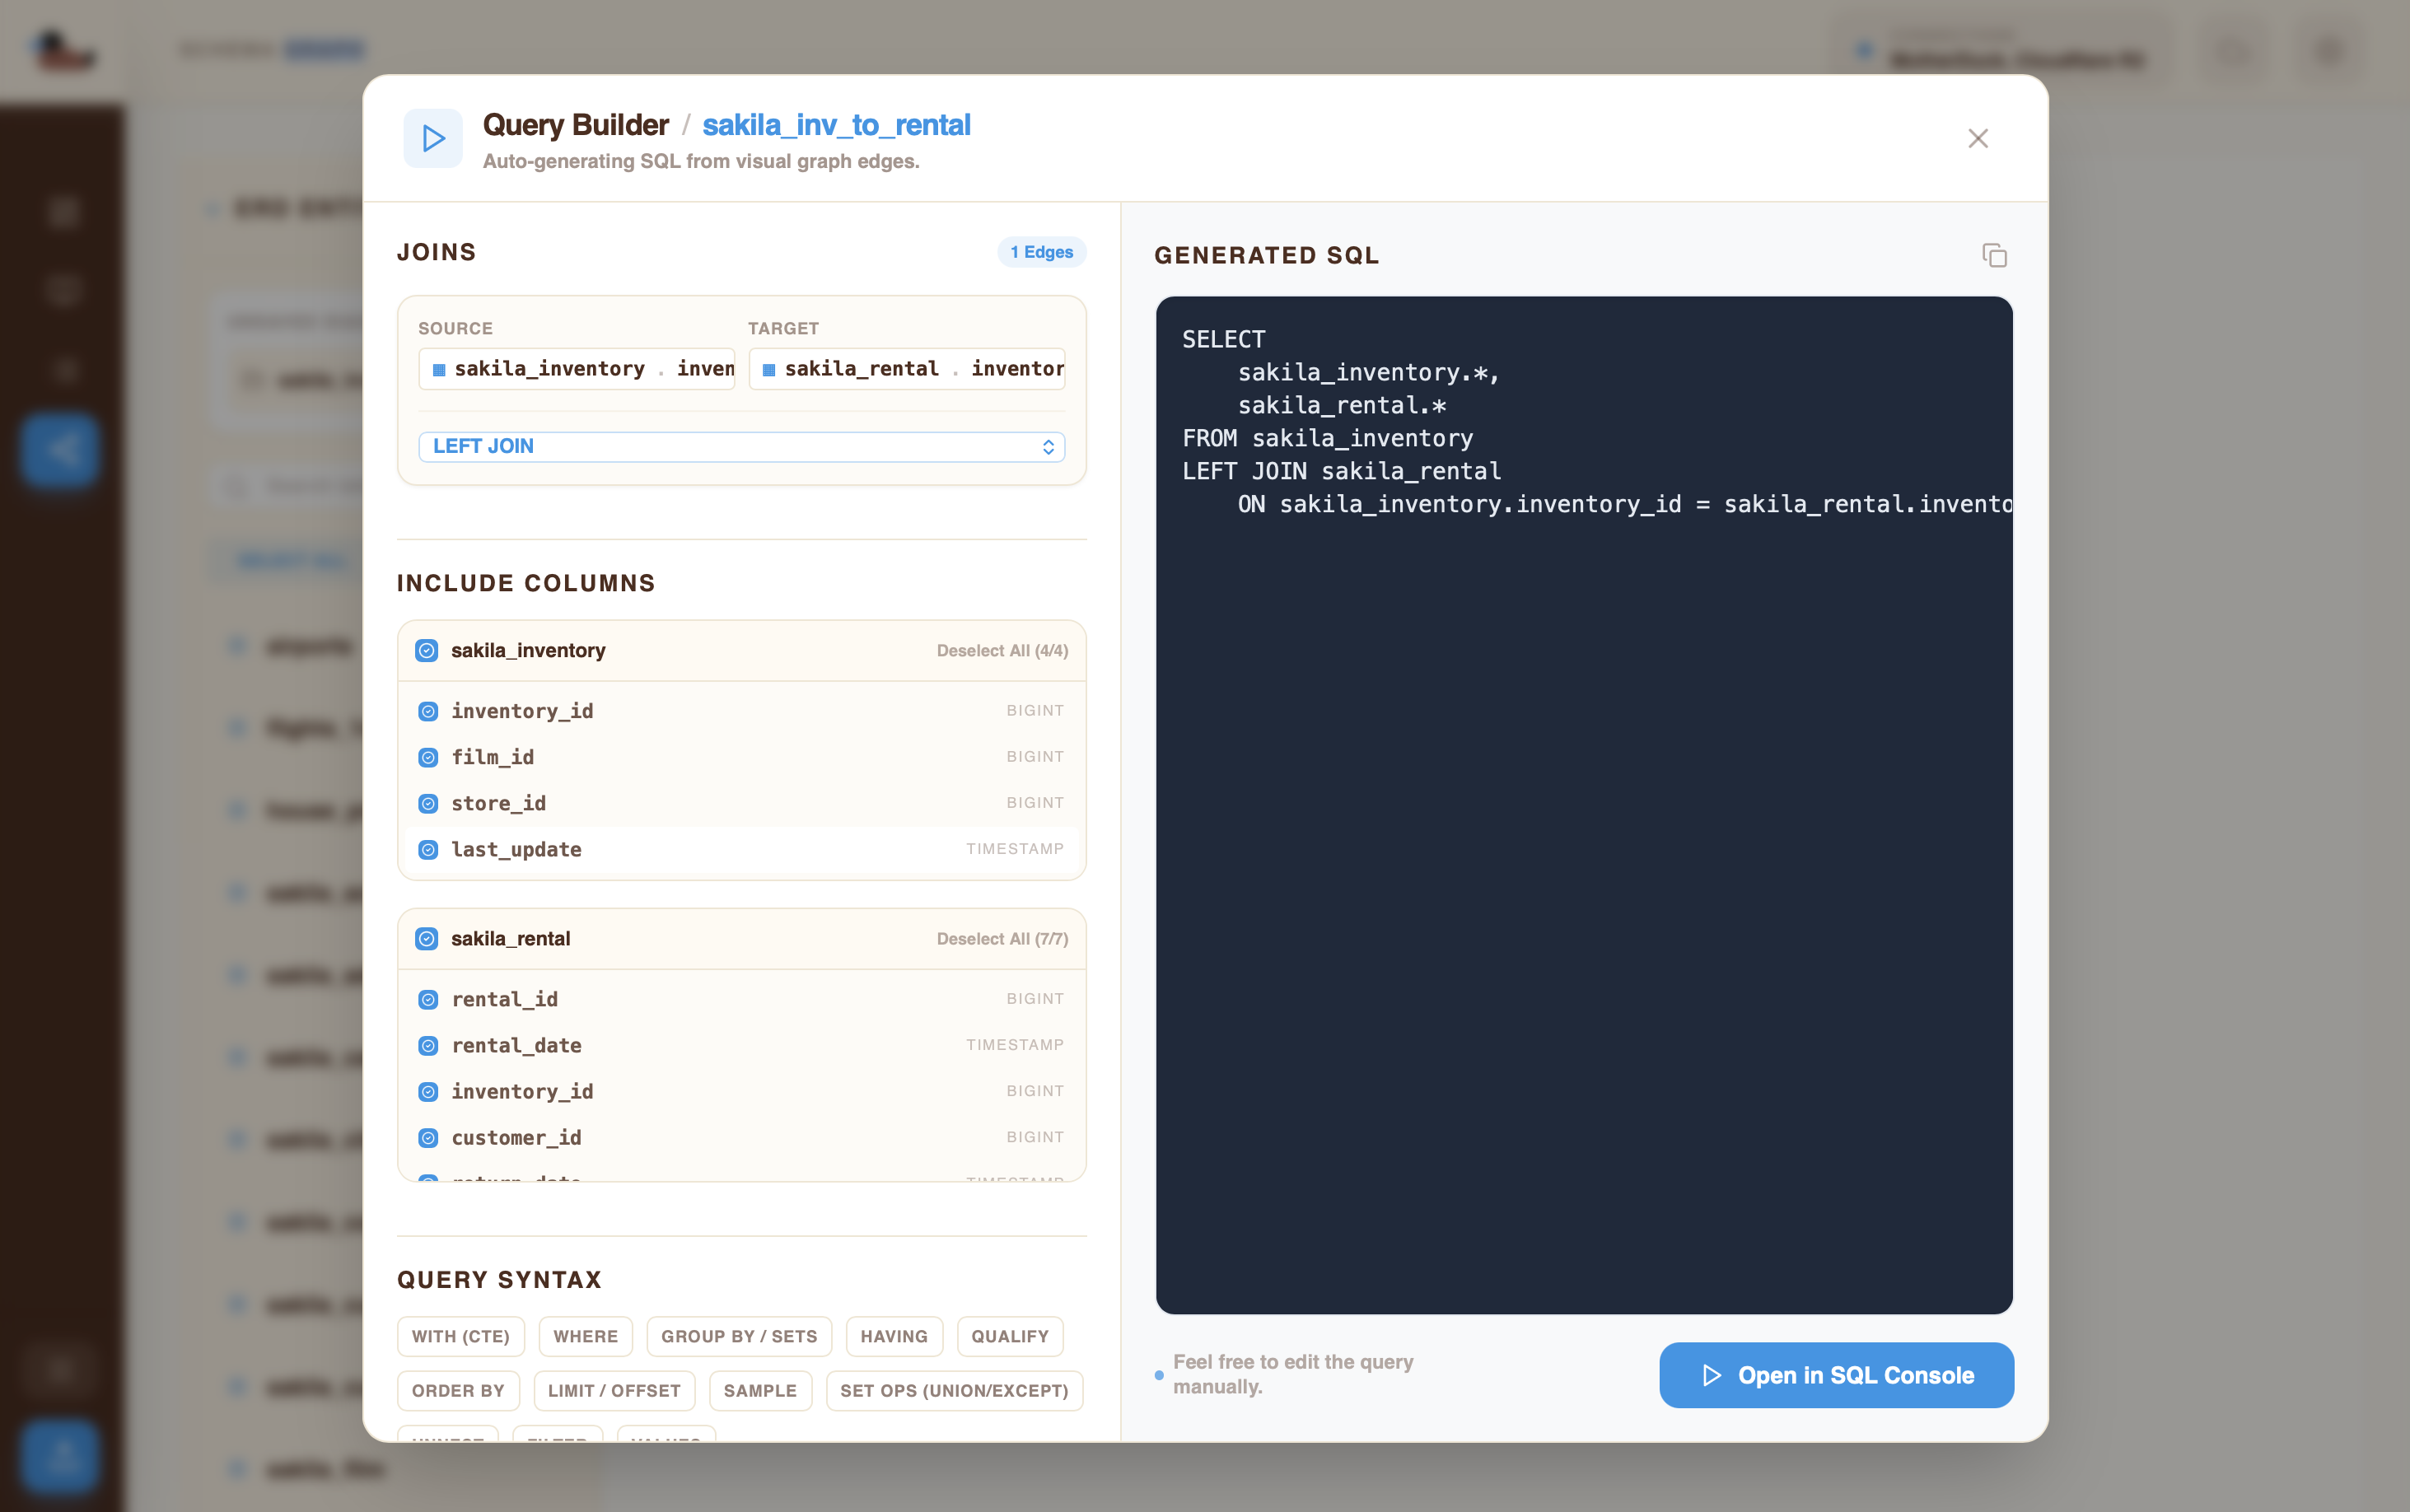Open the SOURCE table selector
The width and height of the screenshot is (2410, 1512).
577,368
